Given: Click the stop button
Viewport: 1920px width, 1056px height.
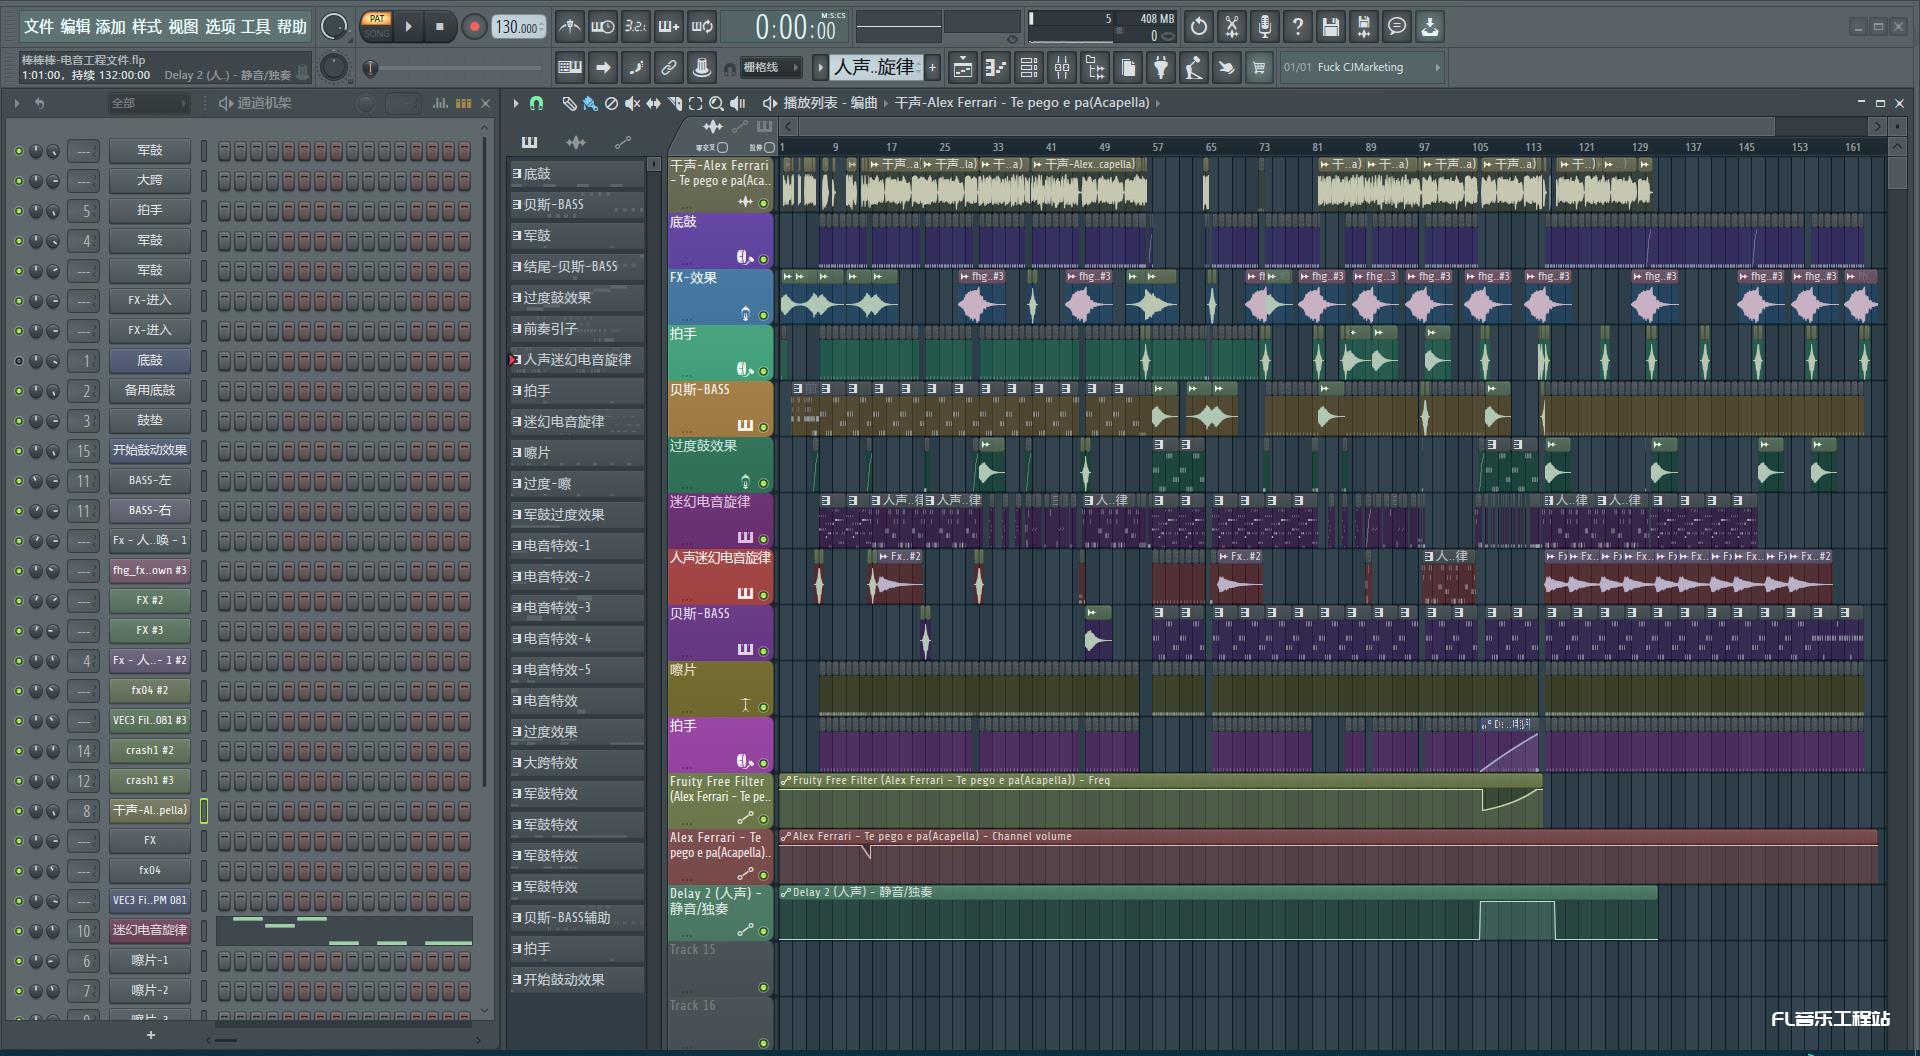Looking at the screenshot, I should click(x=440, y=27).
